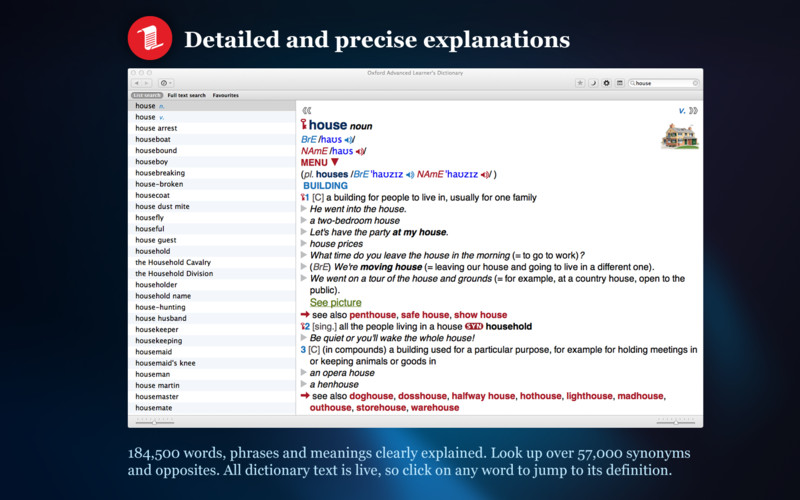This screenshot has width=800, height=500.
Task: Switch to Full text search tab
Action: pos(186,95)
